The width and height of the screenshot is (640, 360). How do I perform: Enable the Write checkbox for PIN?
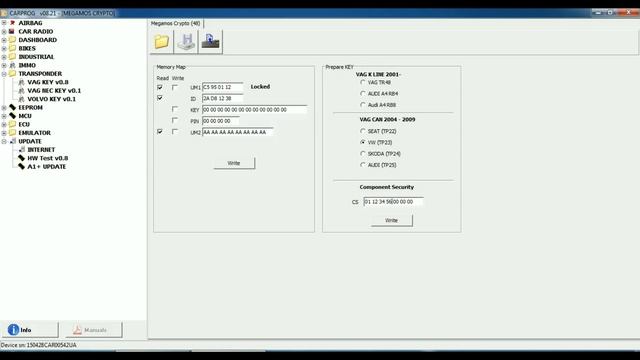175,120
